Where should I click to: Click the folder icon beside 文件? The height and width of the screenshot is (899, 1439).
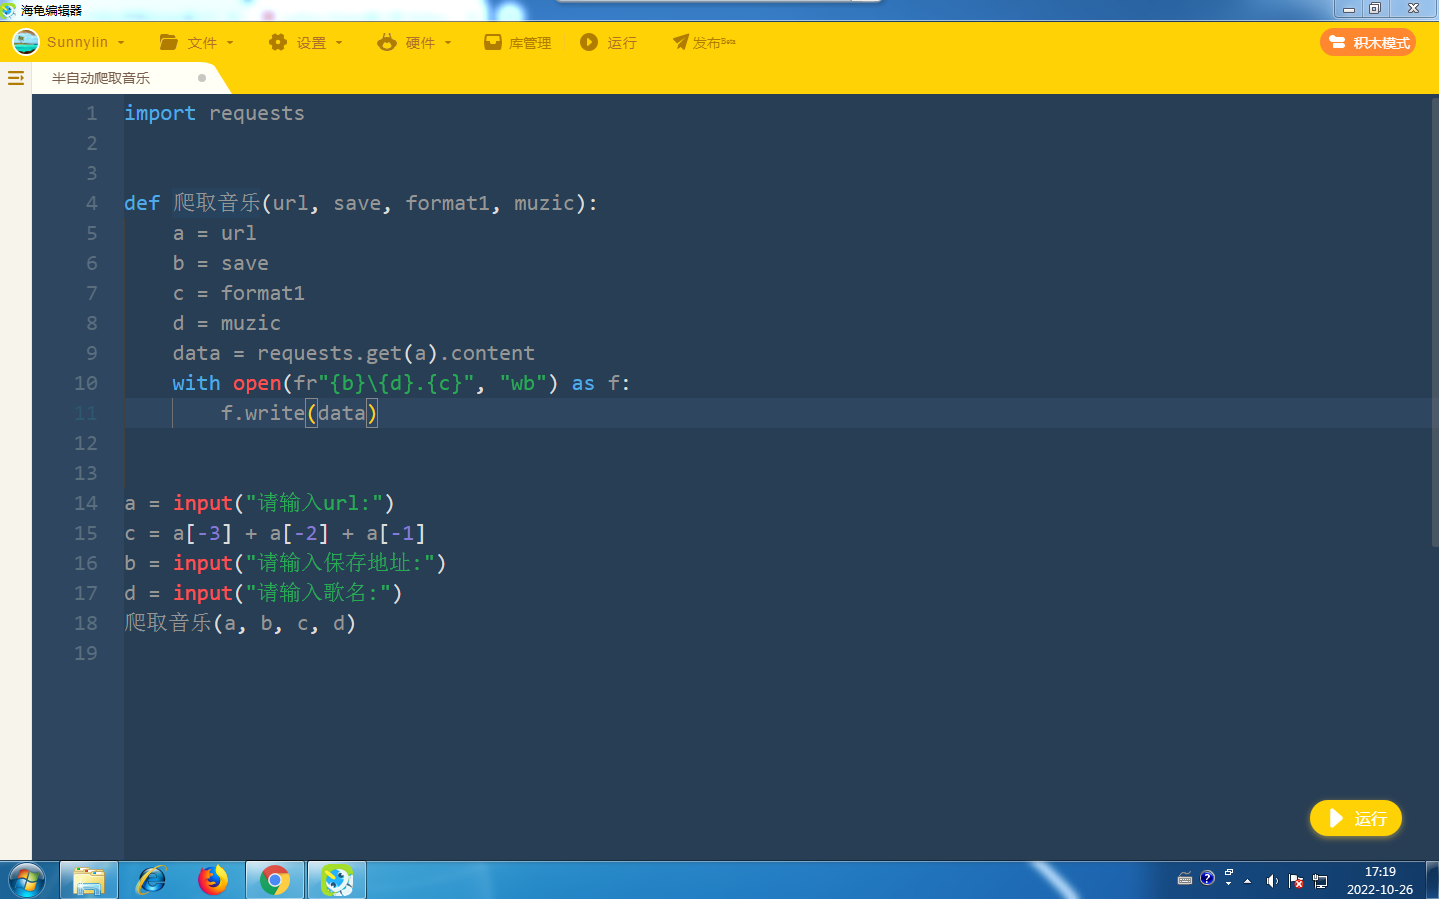tap(169, 42)
